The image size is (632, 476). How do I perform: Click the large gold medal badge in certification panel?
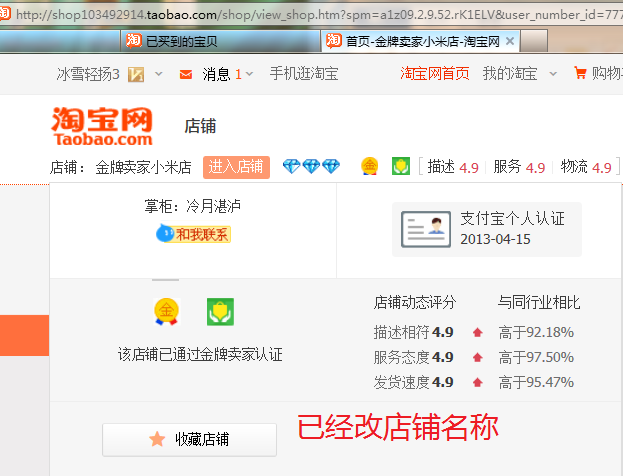tap(166, 312)
